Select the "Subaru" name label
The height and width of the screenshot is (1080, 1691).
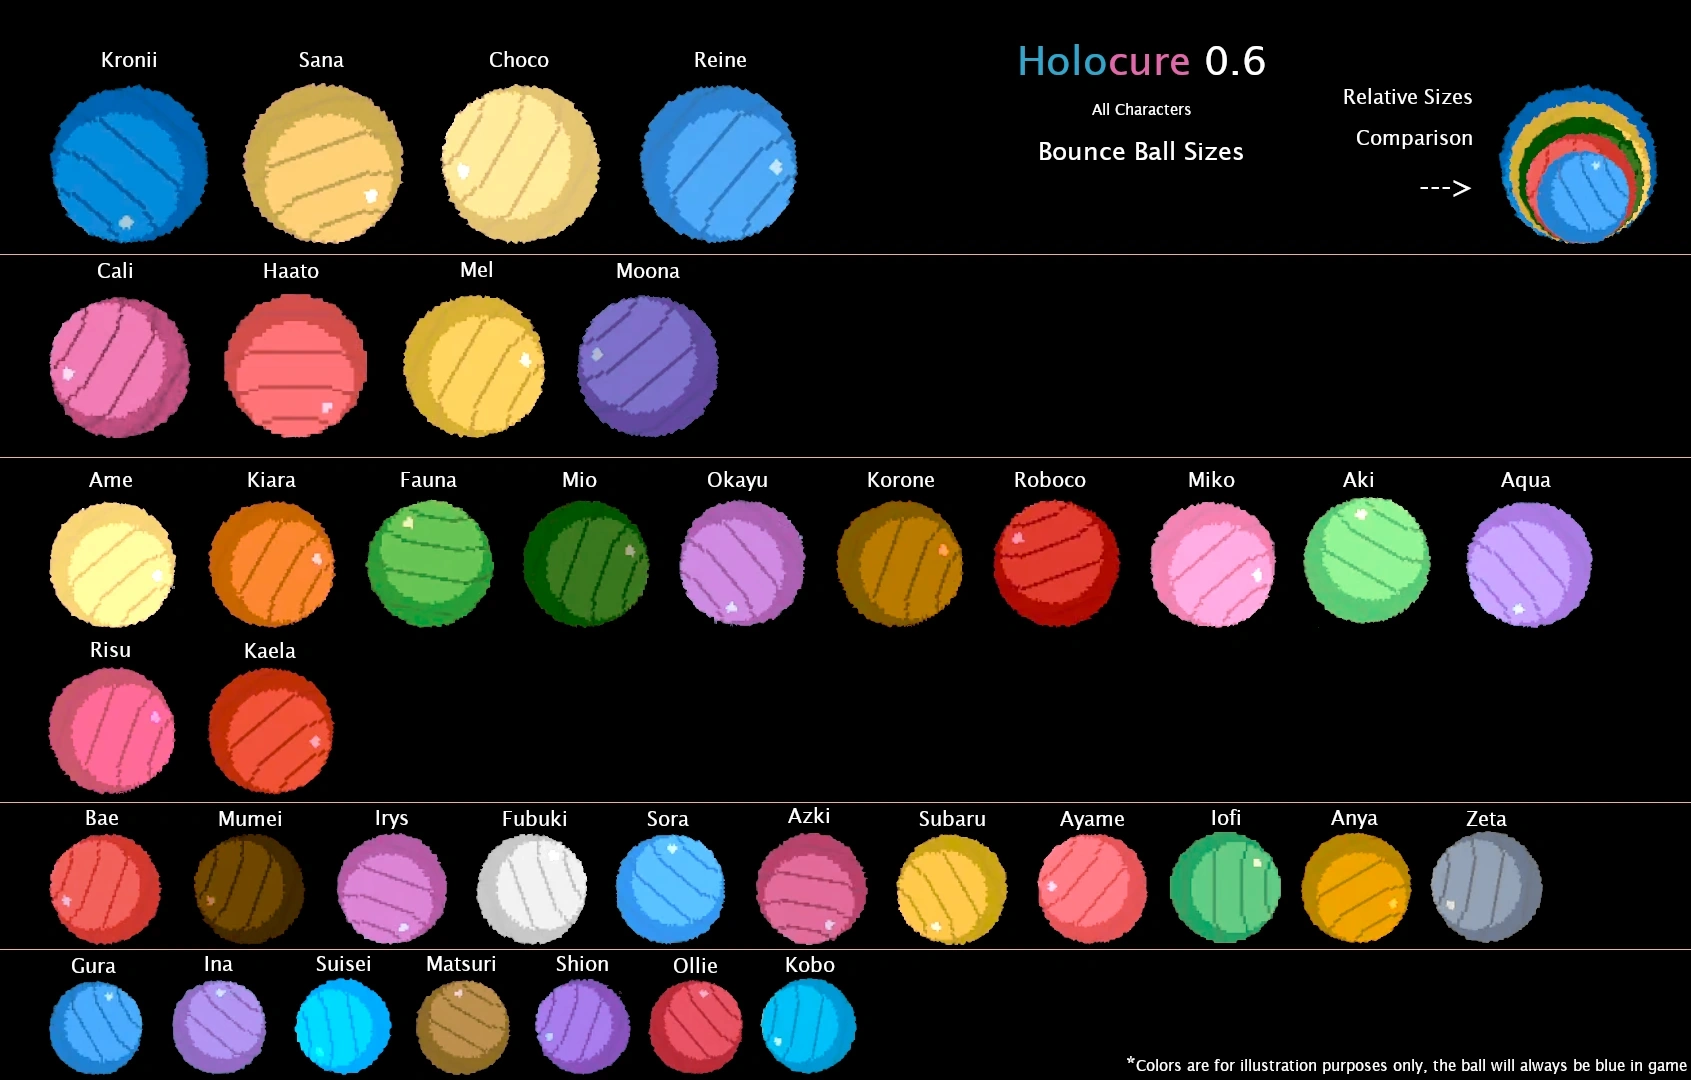953,819
